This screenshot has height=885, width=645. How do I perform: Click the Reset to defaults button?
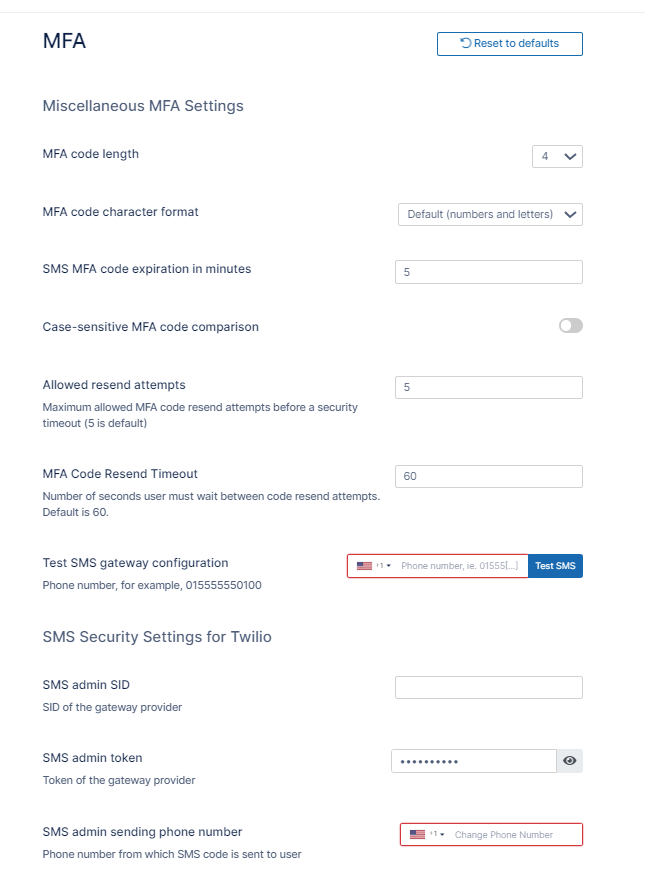510,44
